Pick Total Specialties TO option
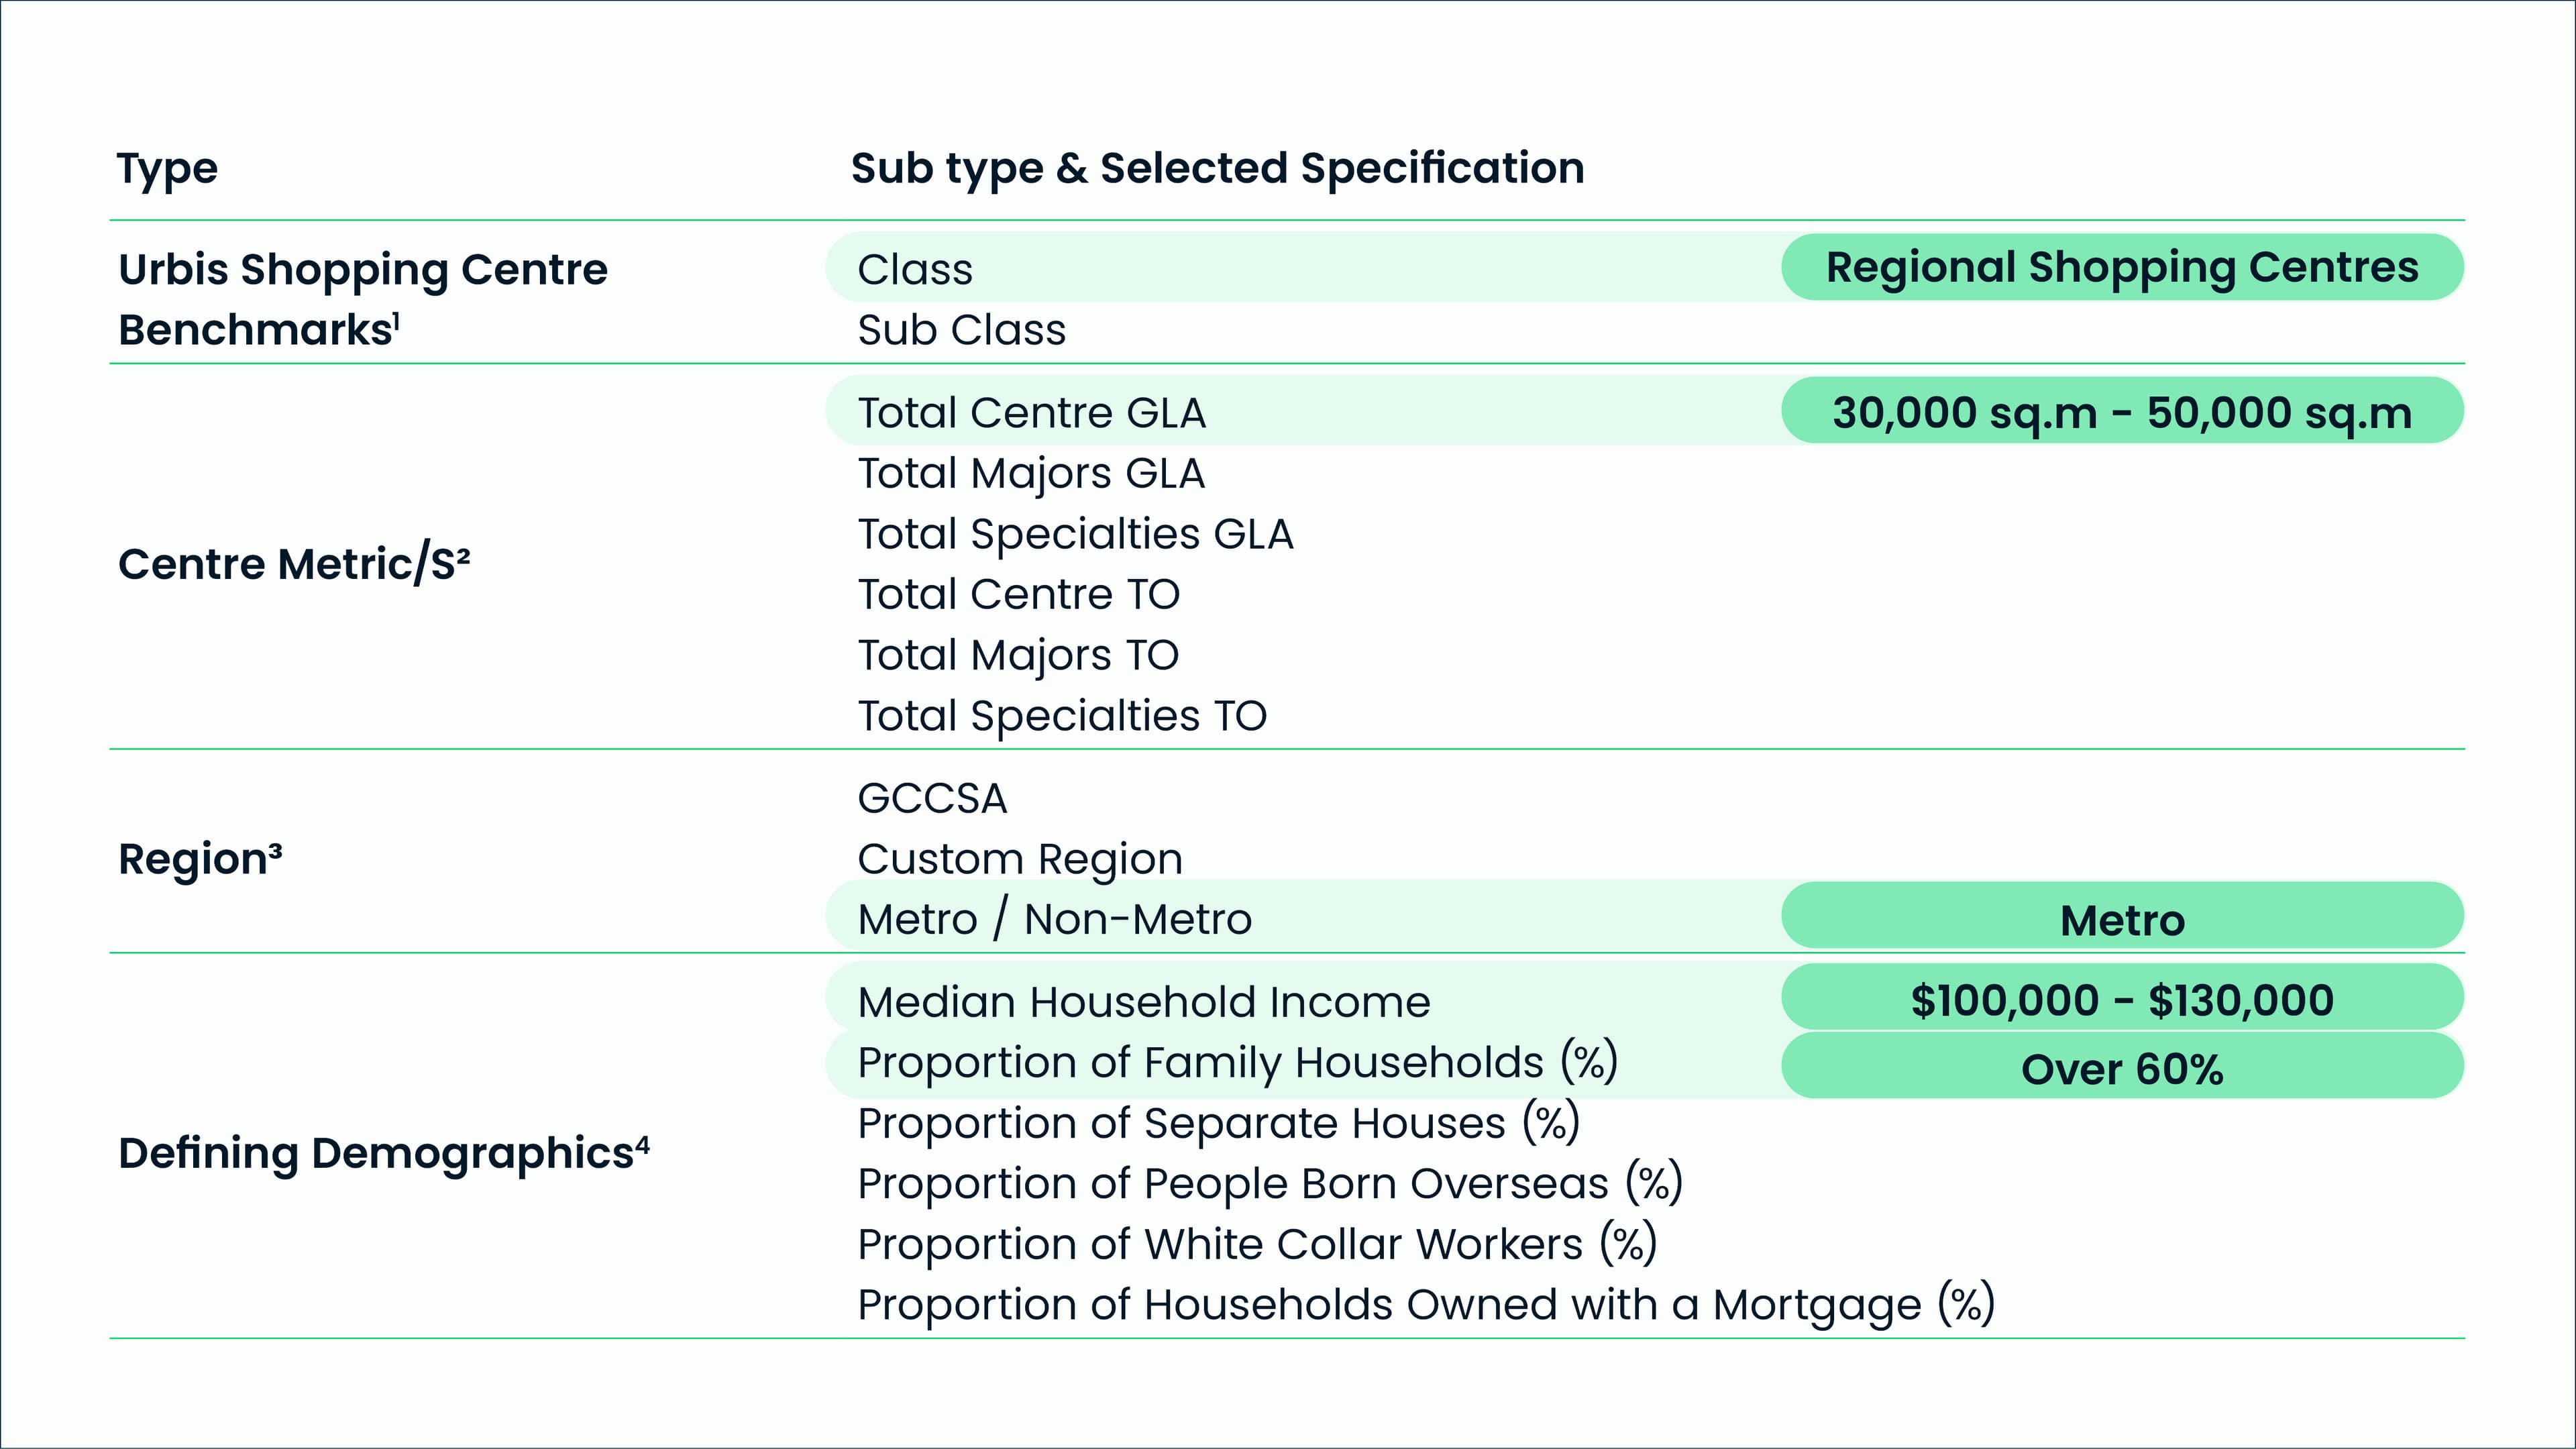 tap(1061, 716)
